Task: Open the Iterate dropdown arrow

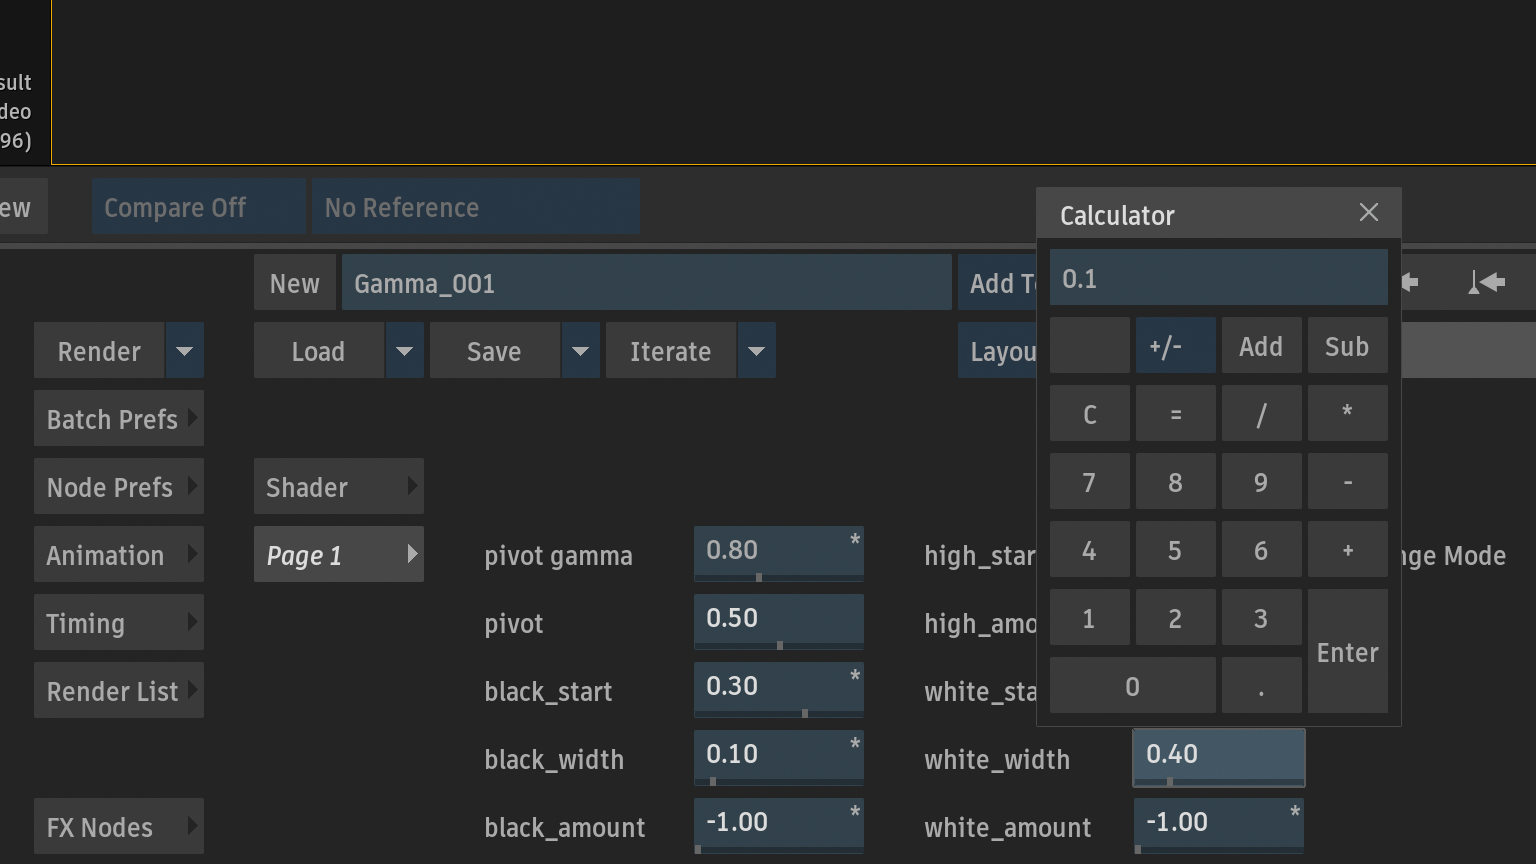Action: click(757, 351)
